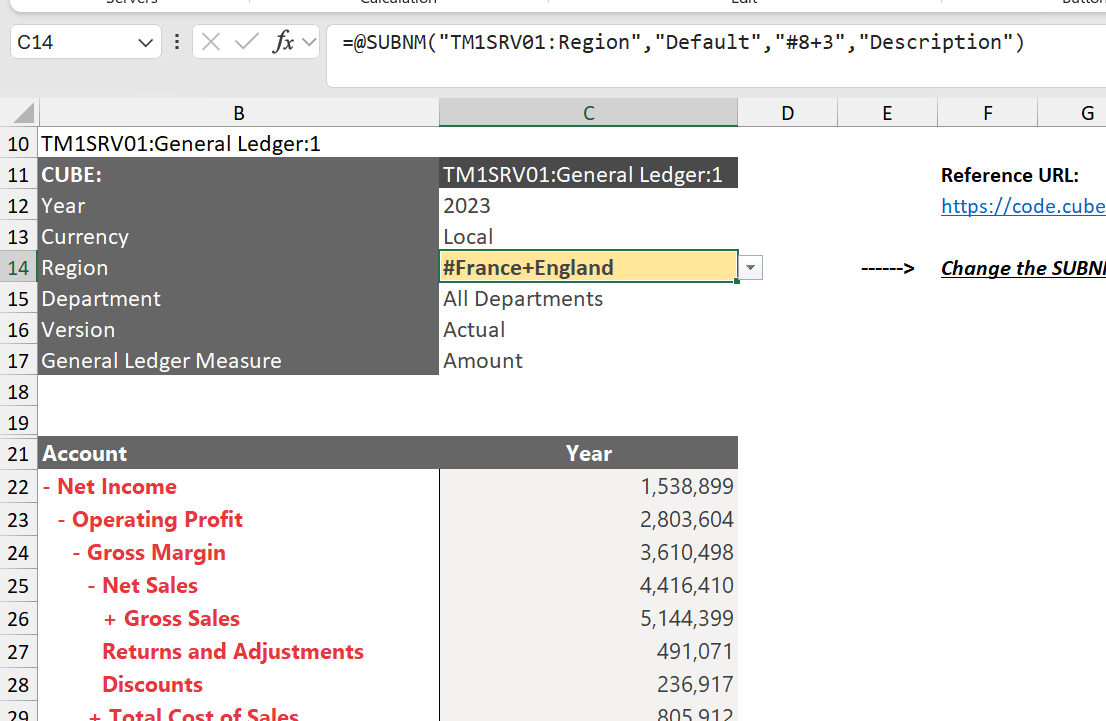Cancel the formula bar entry
The image size is (1106, 721).
tap(210, 42)
